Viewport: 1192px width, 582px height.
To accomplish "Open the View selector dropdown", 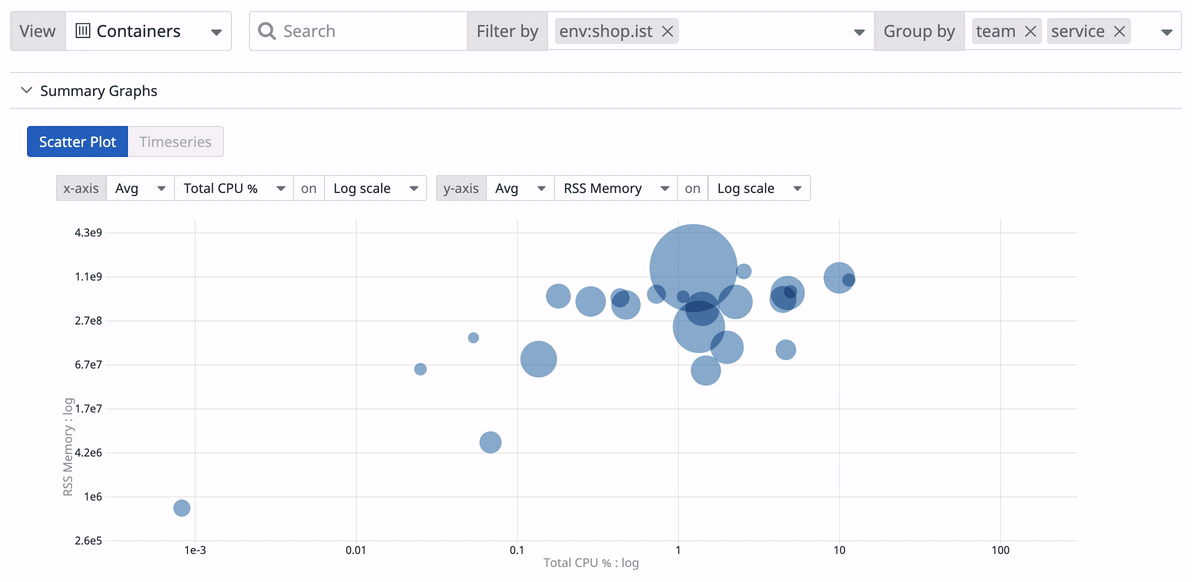I will 215,31.
